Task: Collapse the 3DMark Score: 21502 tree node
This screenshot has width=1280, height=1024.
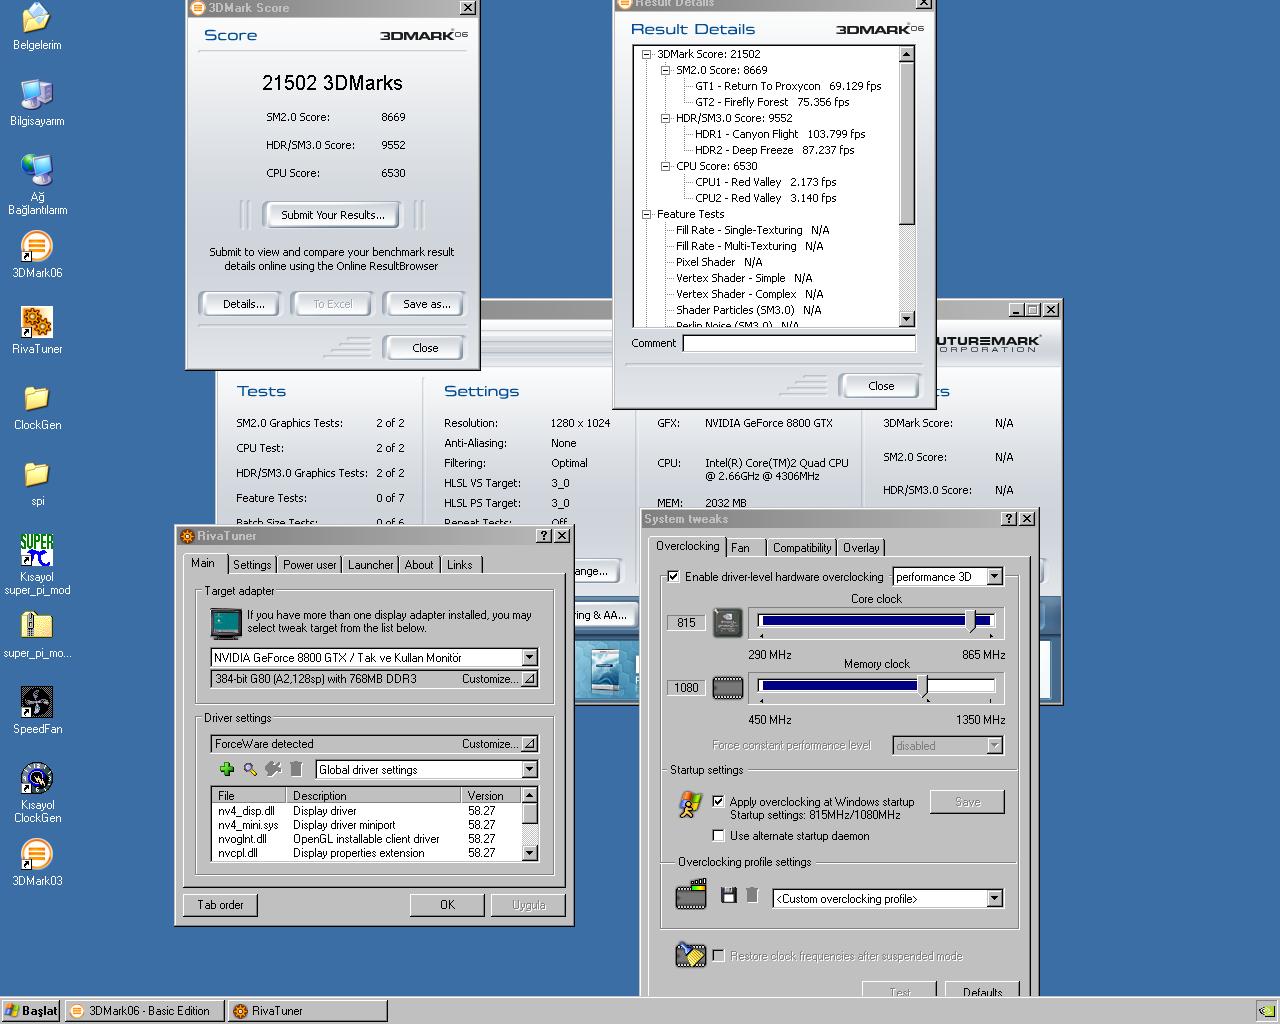Action: 646,54
